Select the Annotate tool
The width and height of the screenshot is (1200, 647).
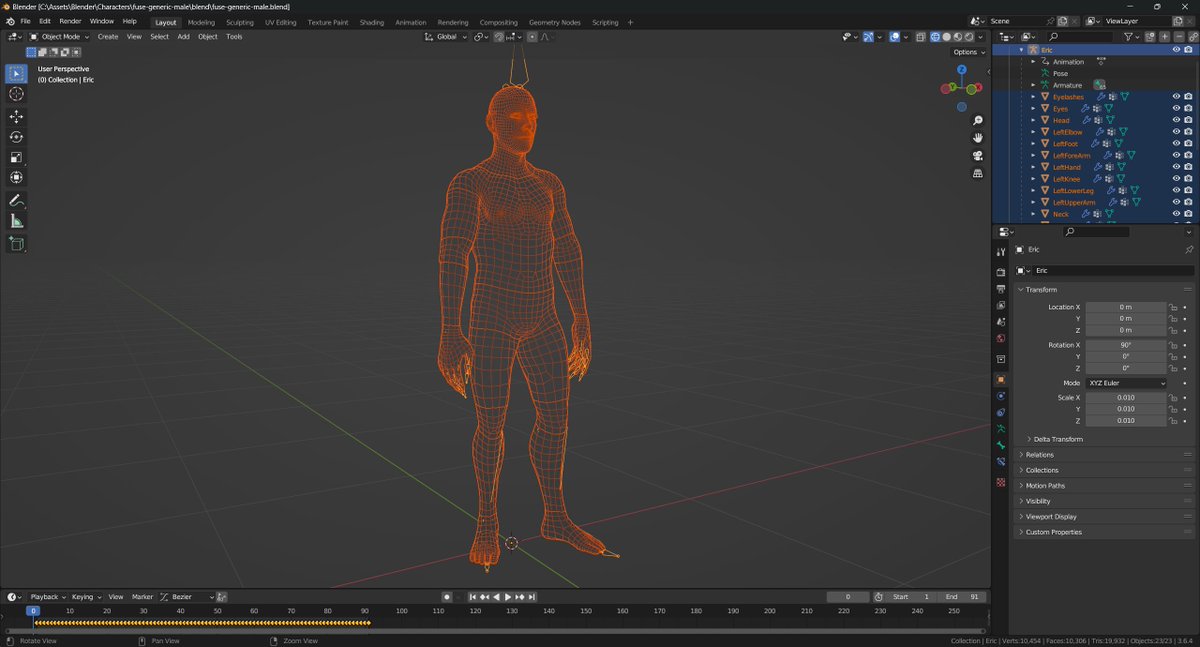(16, 201)
